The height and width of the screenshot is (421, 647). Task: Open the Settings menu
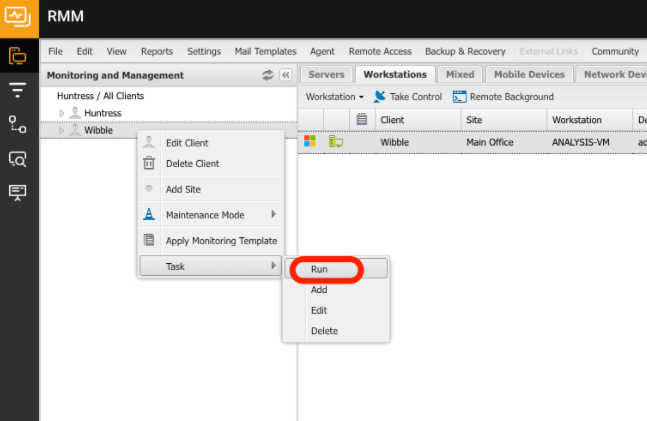pos(204,51)
